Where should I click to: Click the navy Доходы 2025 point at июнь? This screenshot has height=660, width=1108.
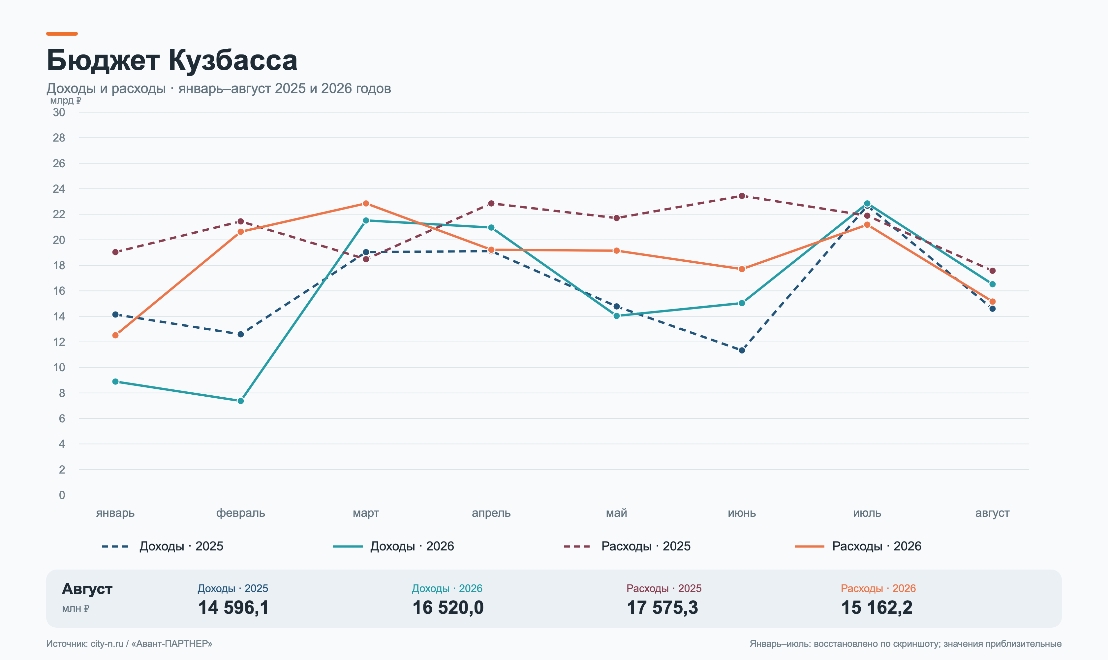[x=742, y=350]
